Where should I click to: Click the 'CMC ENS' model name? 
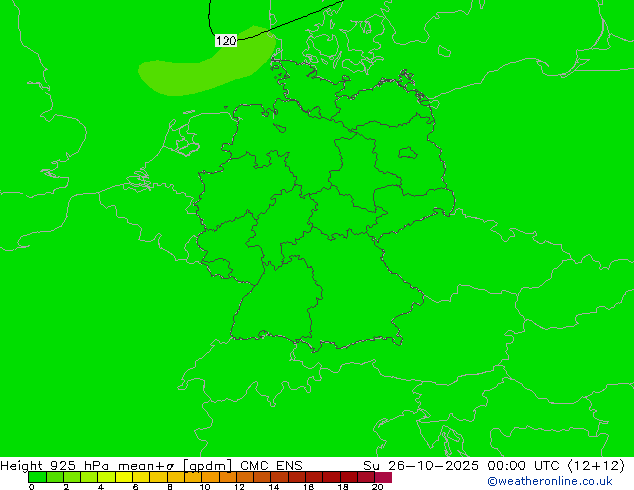(x=271, y=466)
